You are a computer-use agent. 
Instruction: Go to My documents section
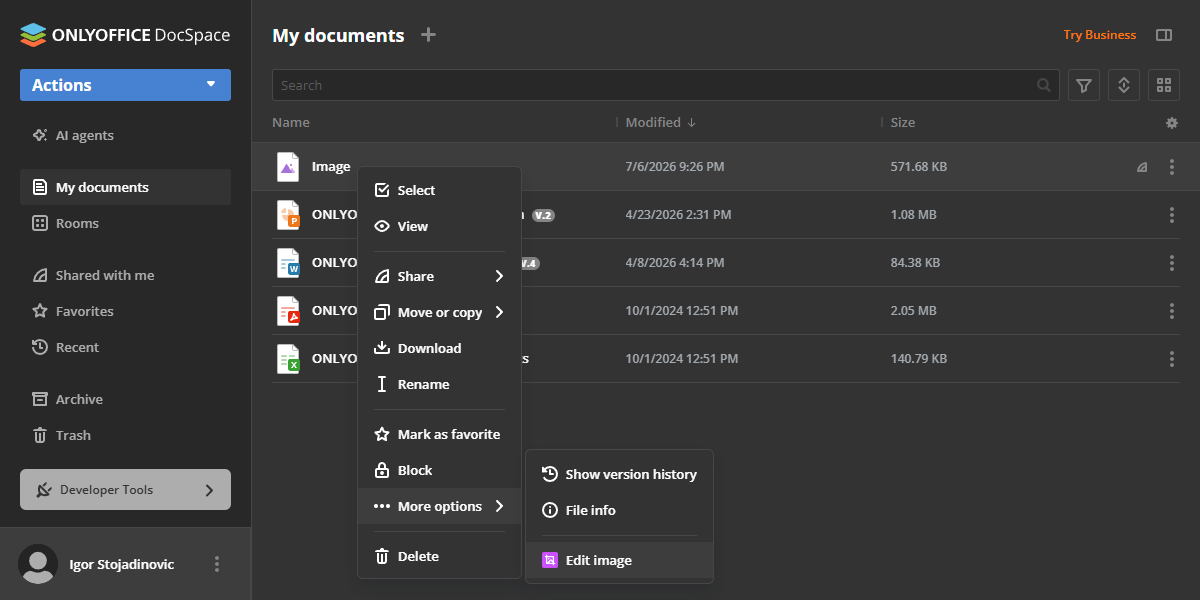click(x=125, y=187)
